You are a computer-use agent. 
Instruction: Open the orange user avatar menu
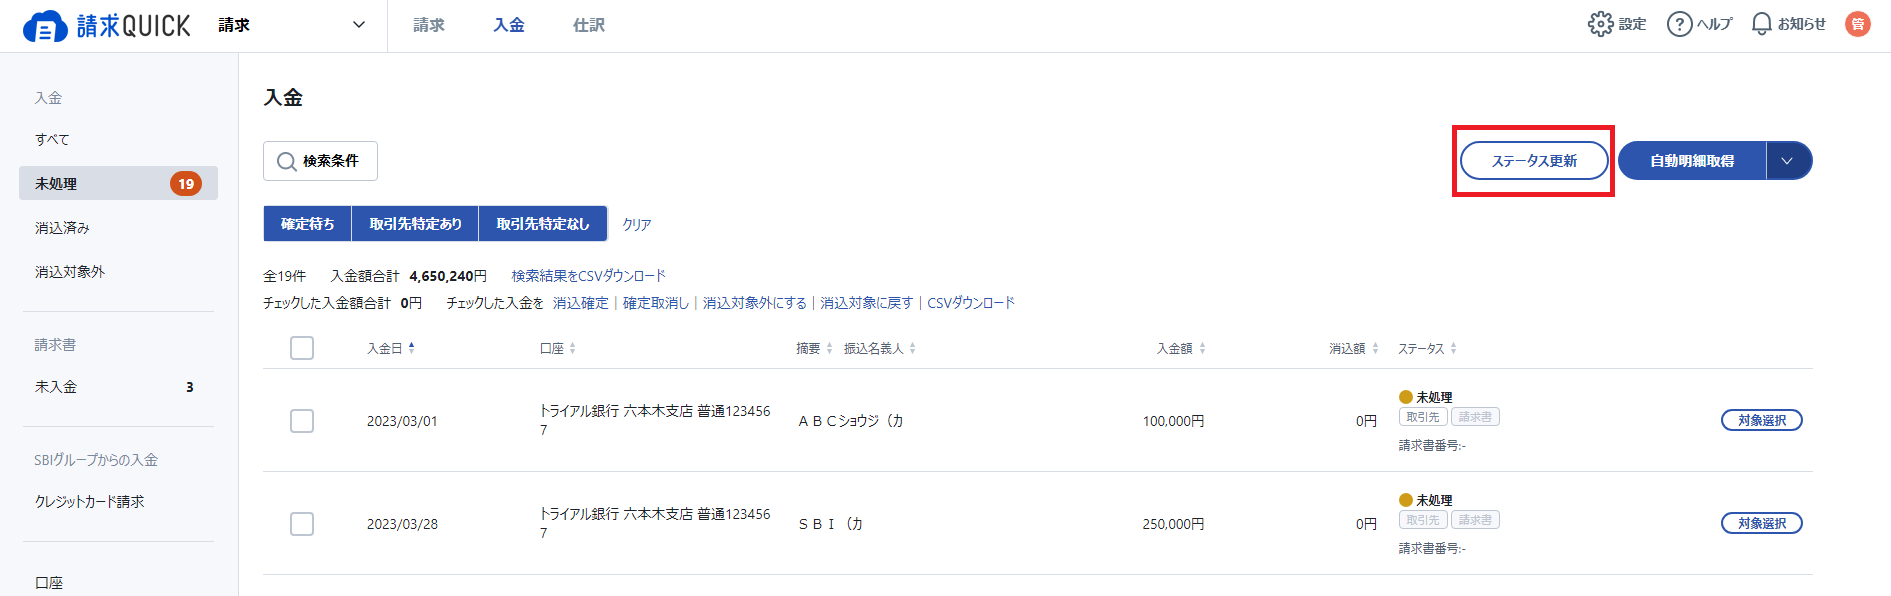pyautogui.click(x=1858, y=24)
